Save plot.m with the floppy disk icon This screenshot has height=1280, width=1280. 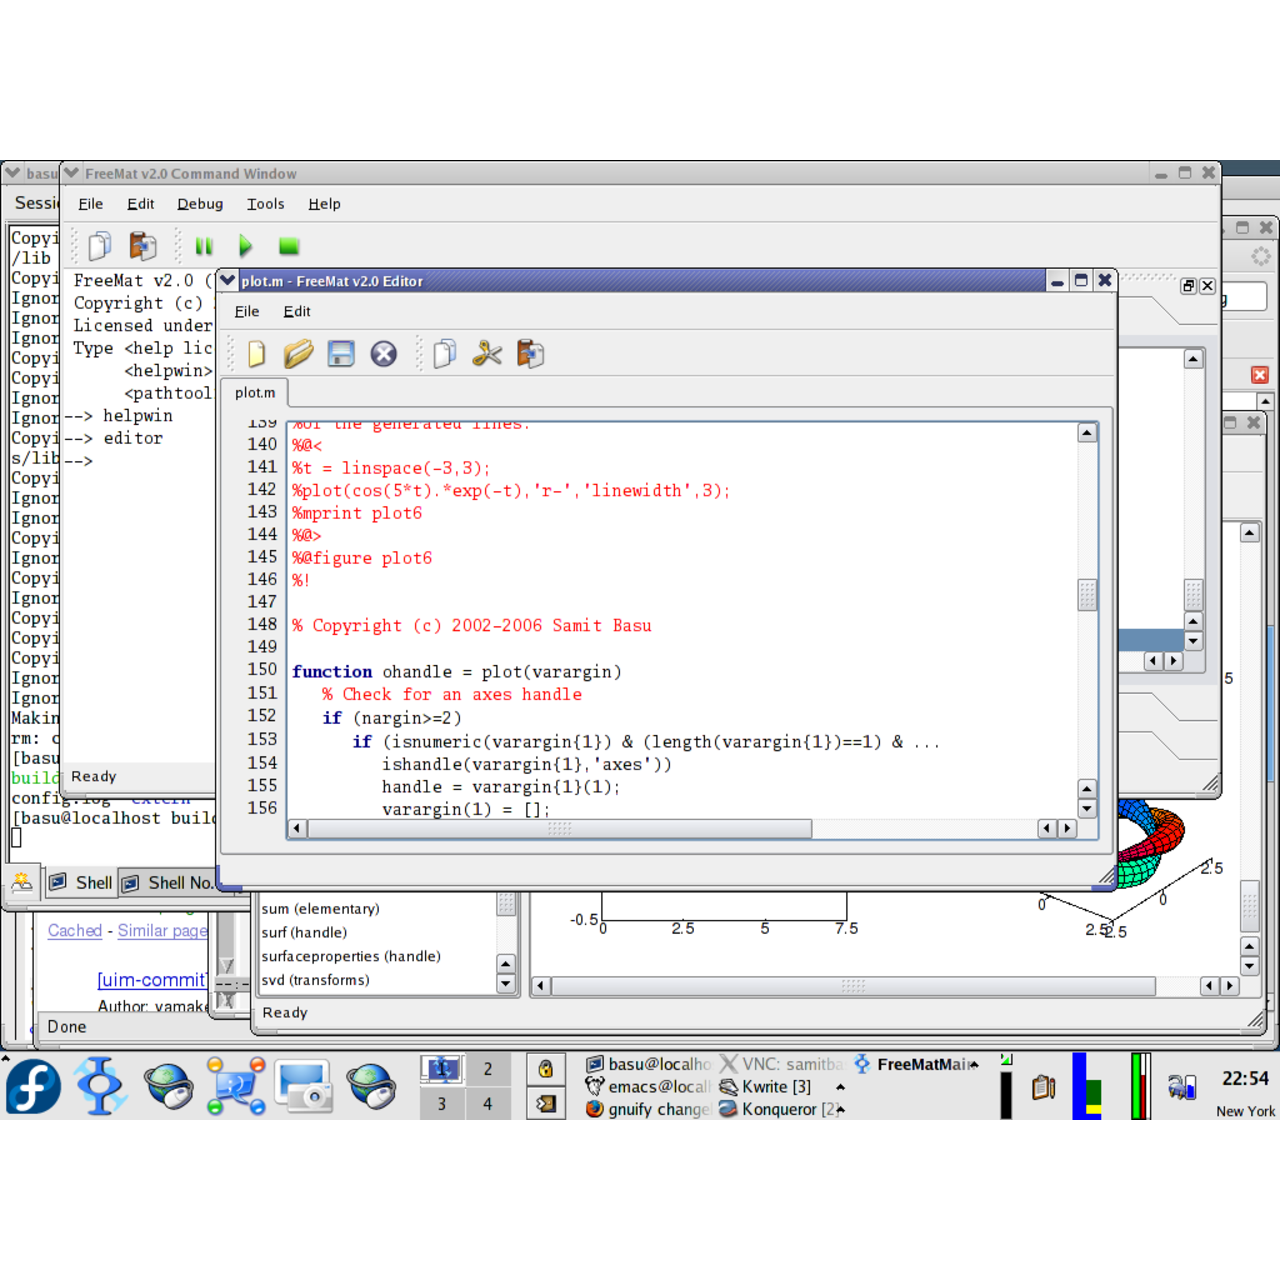pyautogui.click(x=341, y=354)
